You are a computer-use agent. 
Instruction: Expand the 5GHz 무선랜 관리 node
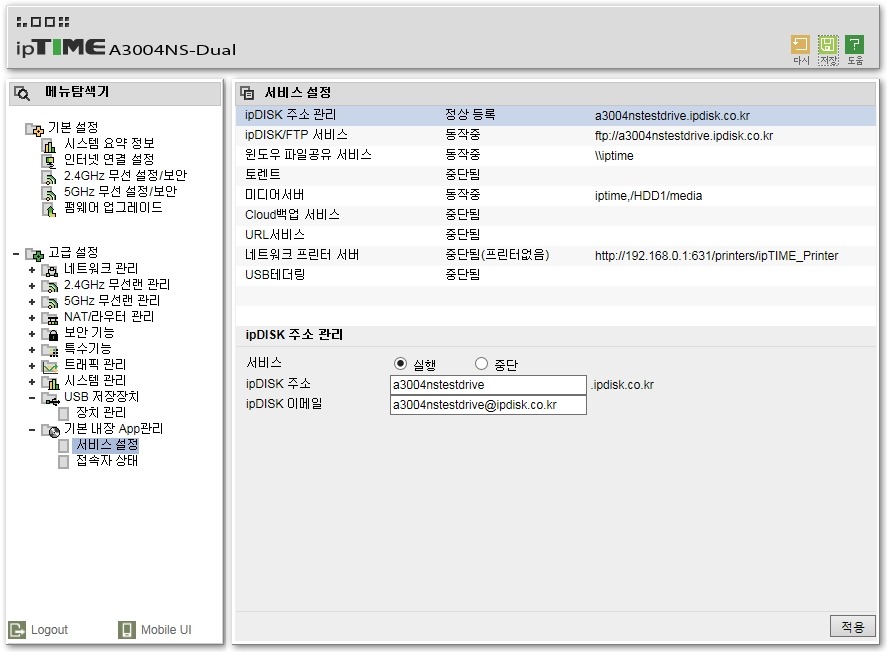[32, 301]
